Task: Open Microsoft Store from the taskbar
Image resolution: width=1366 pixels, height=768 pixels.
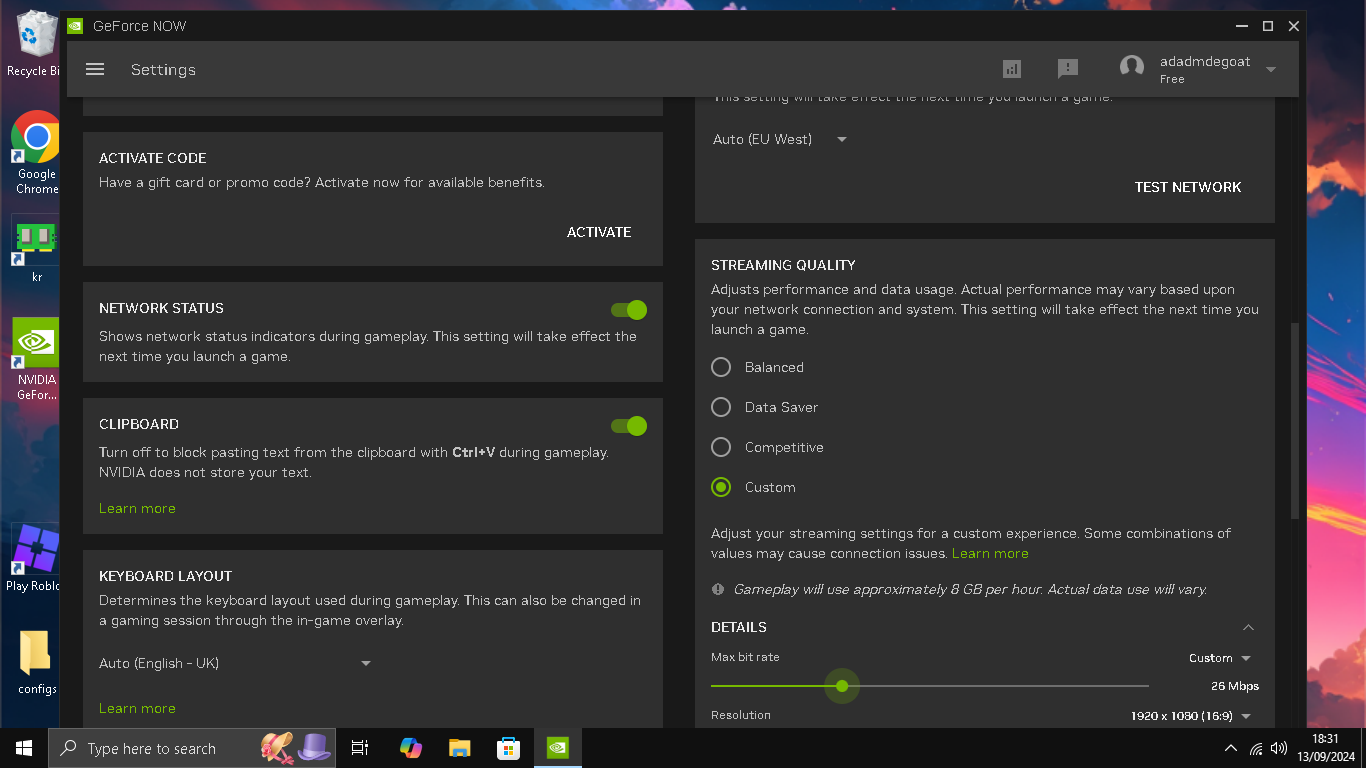Action: (x=509, y=748)
